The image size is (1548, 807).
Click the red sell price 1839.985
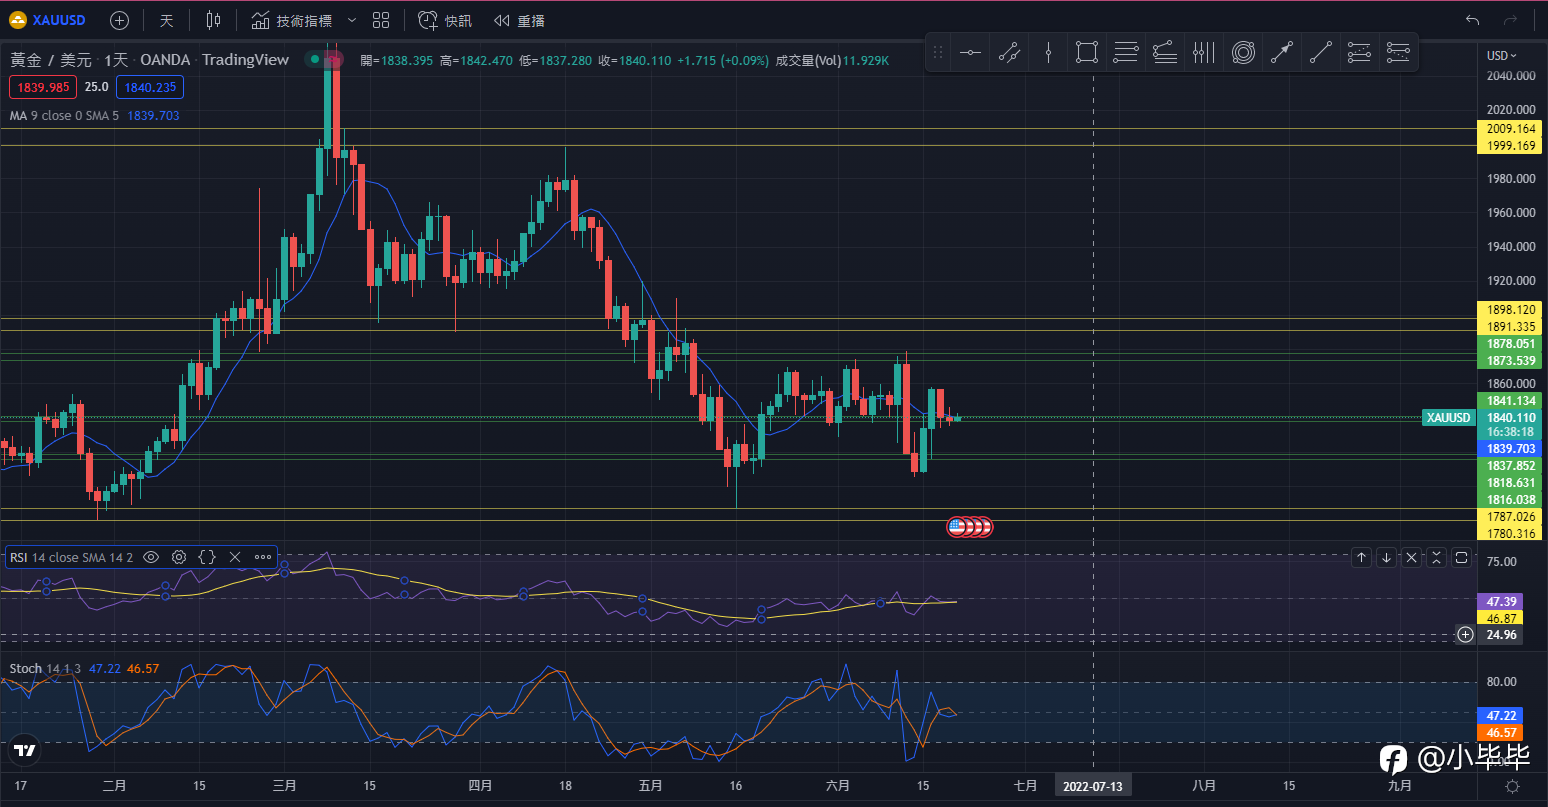43,87
